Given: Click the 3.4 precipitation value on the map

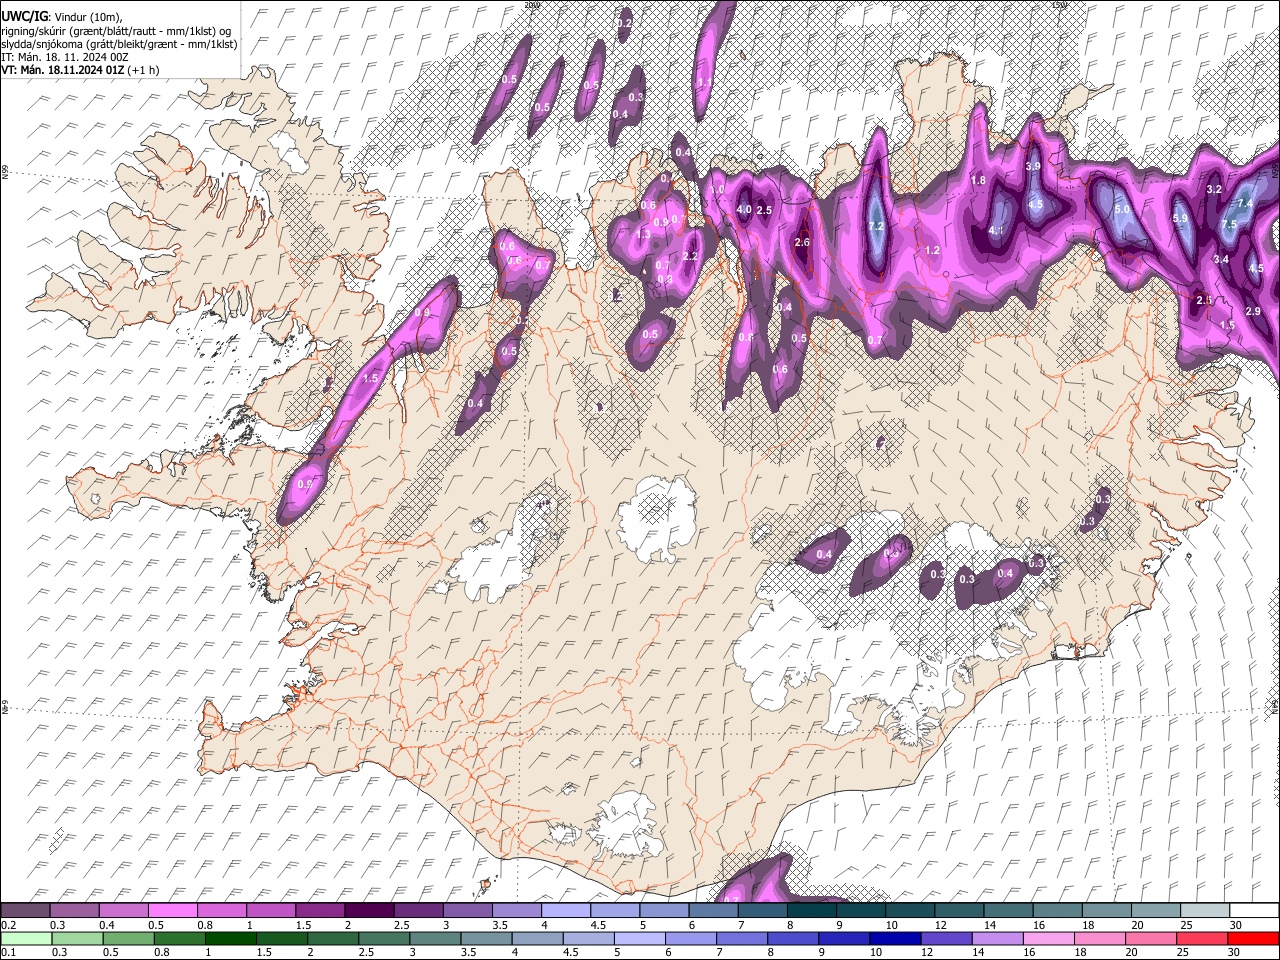Looking at the screenshot, I should coord(1221,260).
